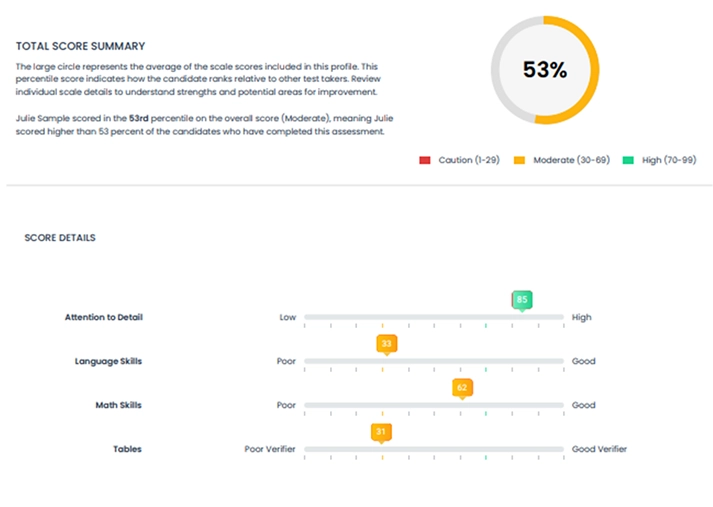Click the 31 Tables score marker

[x=381, y=431]
